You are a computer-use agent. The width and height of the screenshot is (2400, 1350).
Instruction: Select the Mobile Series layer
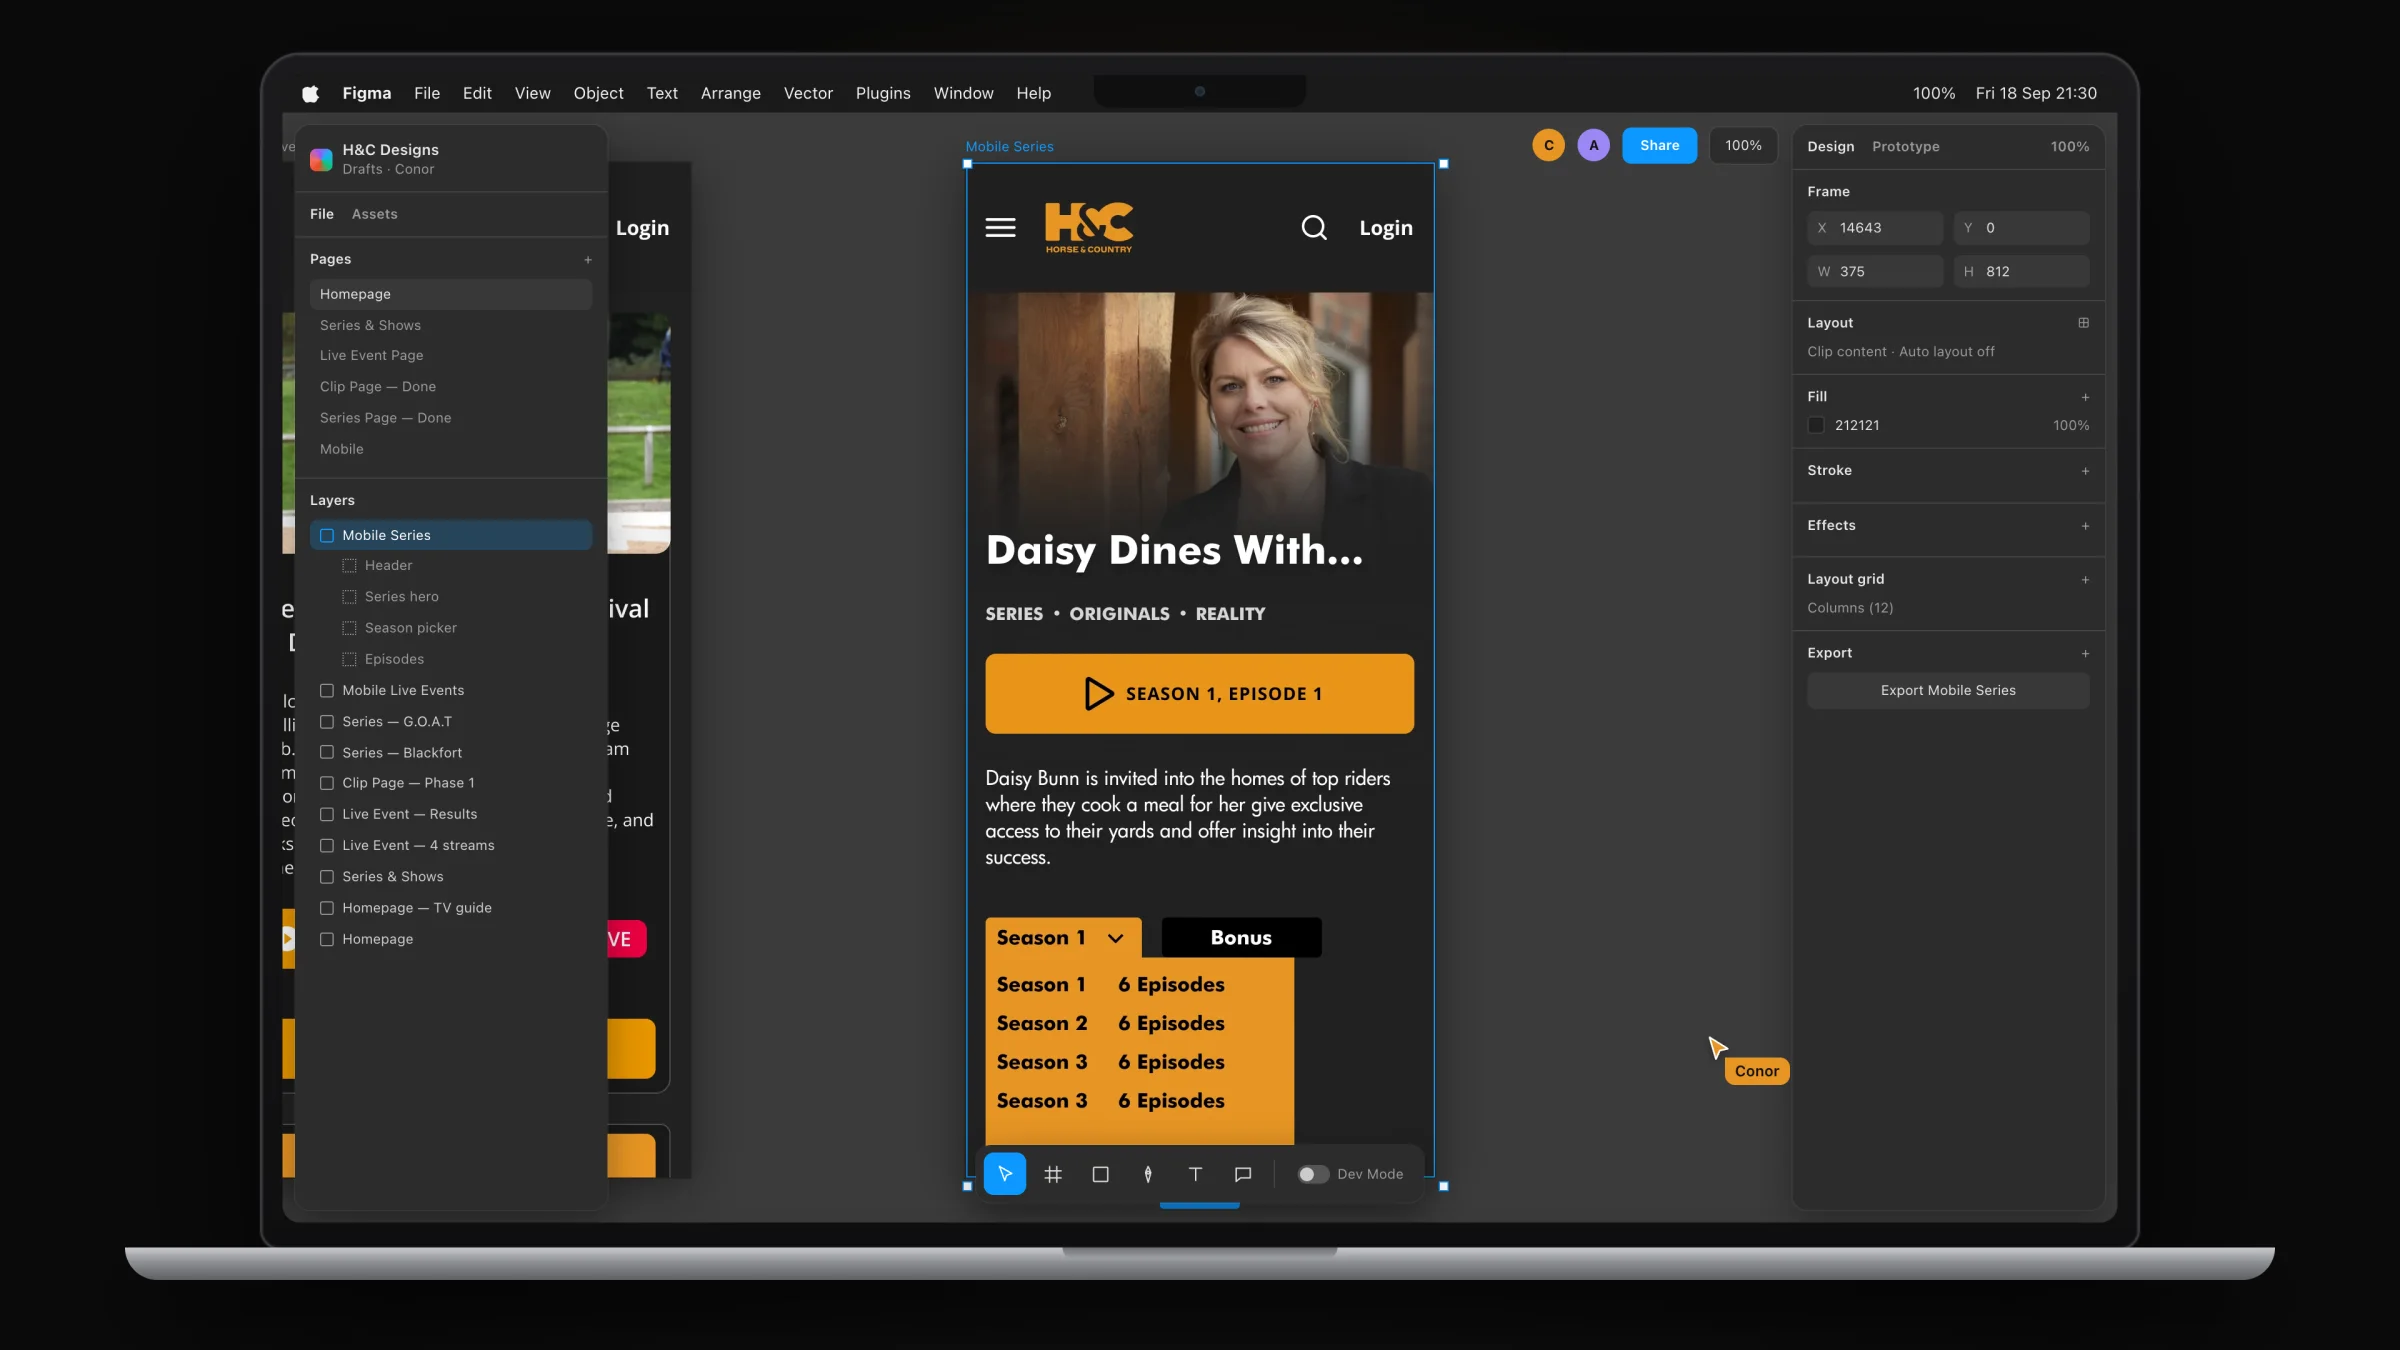[x=451, y=535]
